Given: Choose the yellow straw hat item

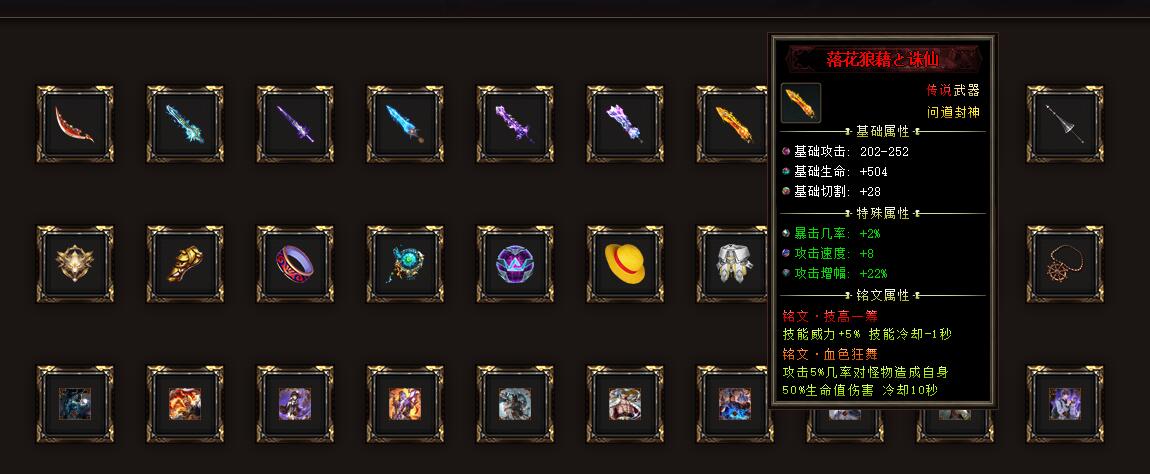Looking at the screenshot, I should [x=625, y=264].
